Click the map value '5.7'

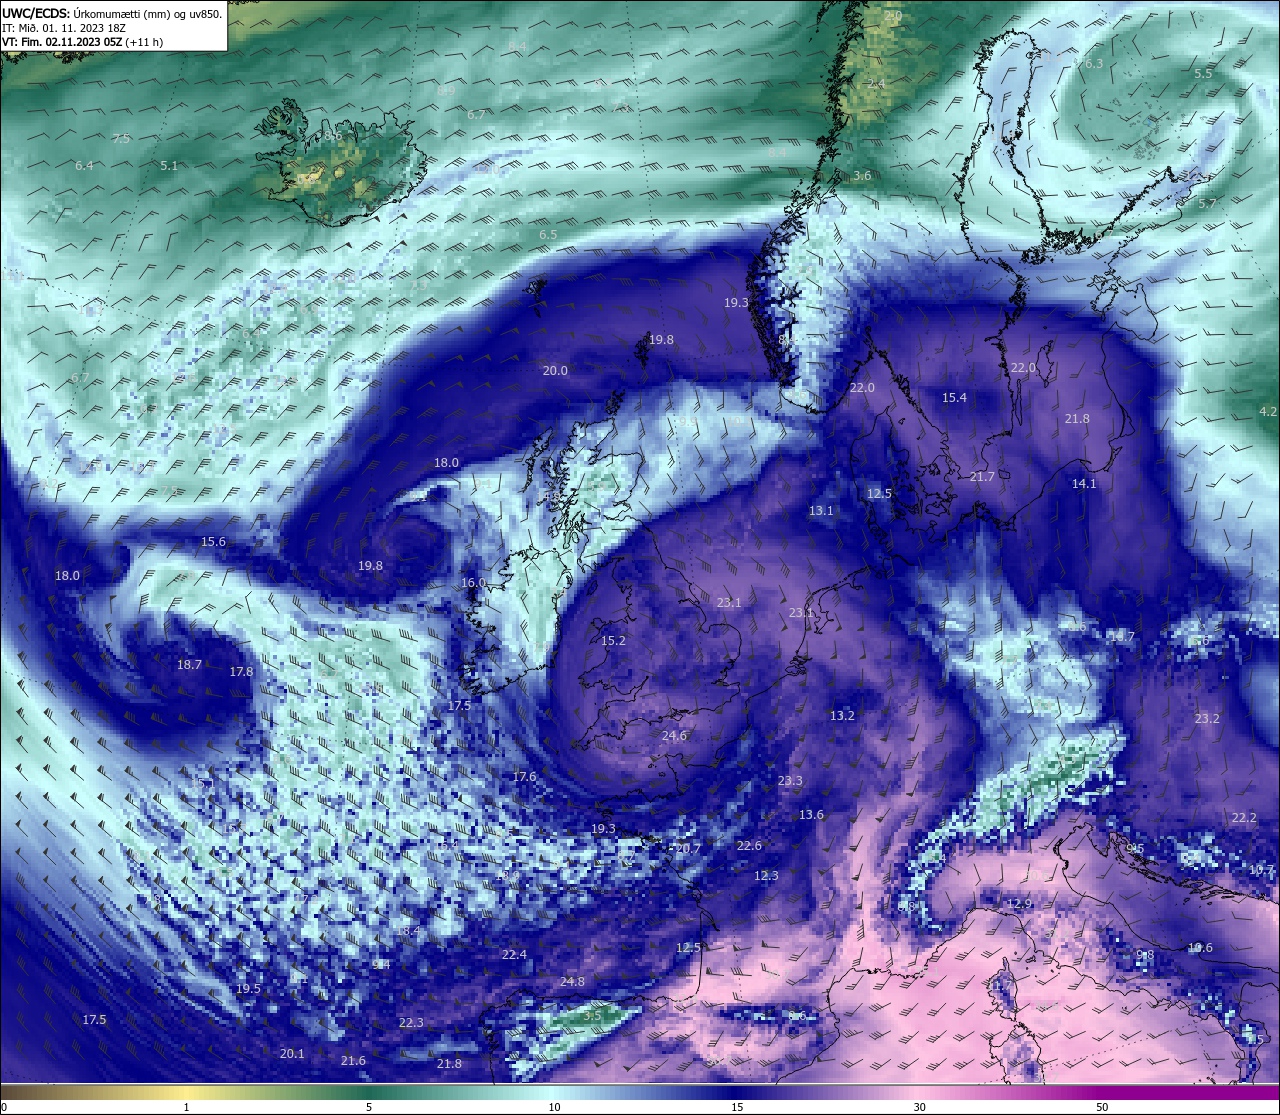pos(1207,203)
